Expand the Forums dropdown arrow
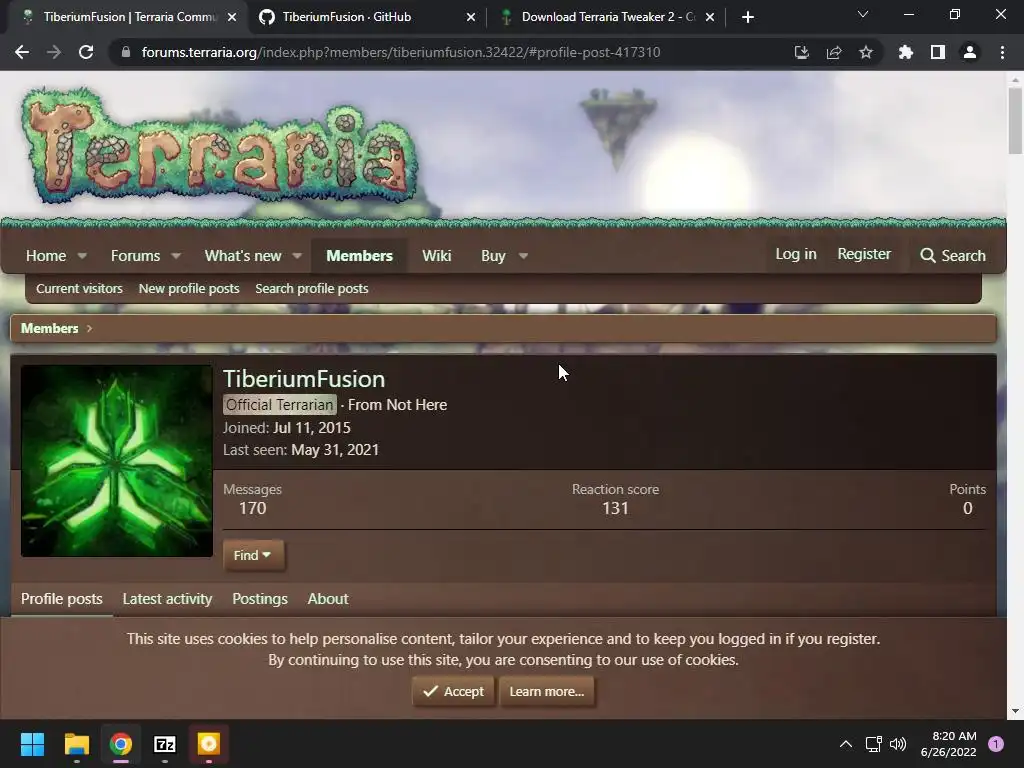1024x768 pixels. [x=176, y=256]
